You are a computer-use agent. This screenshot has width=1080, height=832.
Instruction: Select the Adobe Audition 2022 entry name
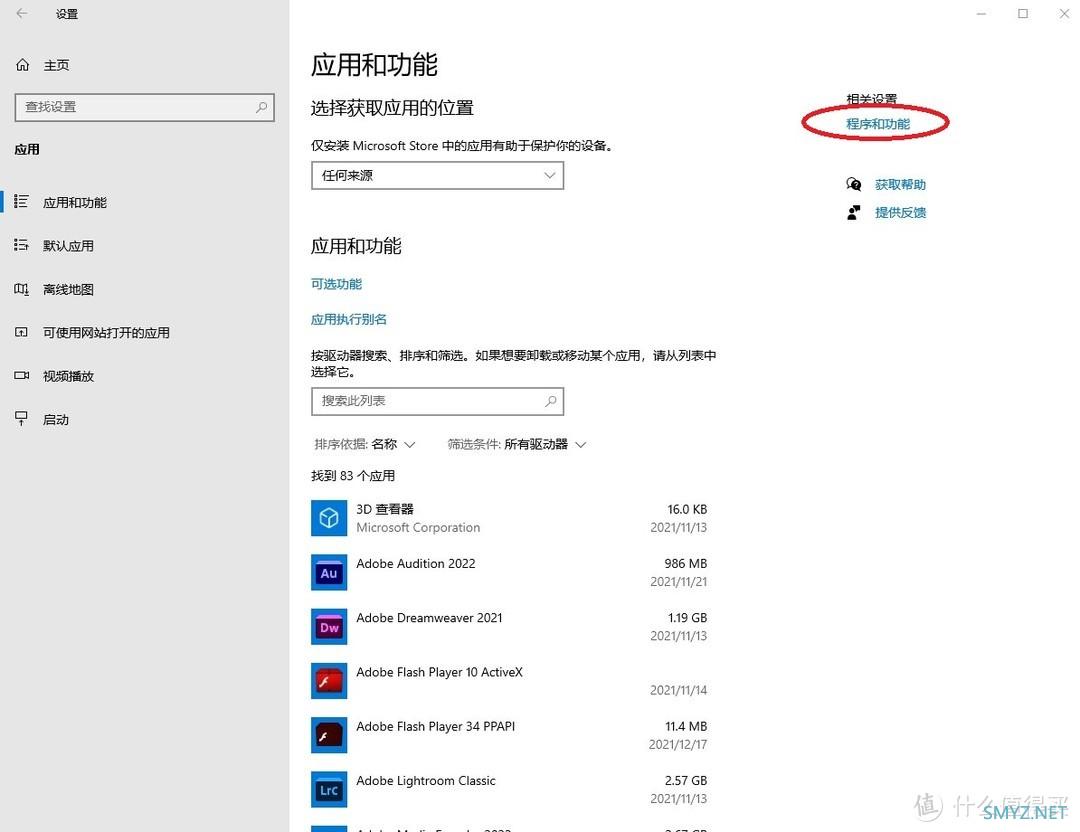416,563
